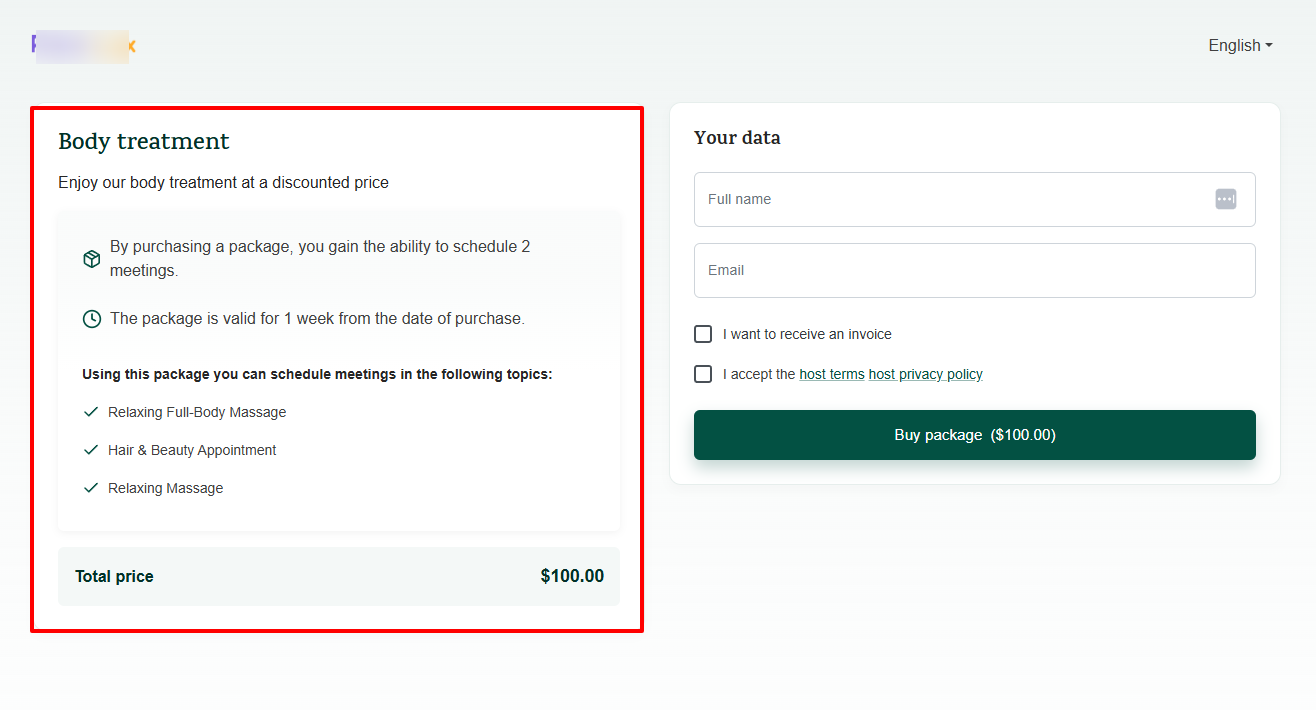Image resolution: width=1316 pixels, height=710 pixels.
Task: Click the clock icon beside validity text
Action: (91, 318)
